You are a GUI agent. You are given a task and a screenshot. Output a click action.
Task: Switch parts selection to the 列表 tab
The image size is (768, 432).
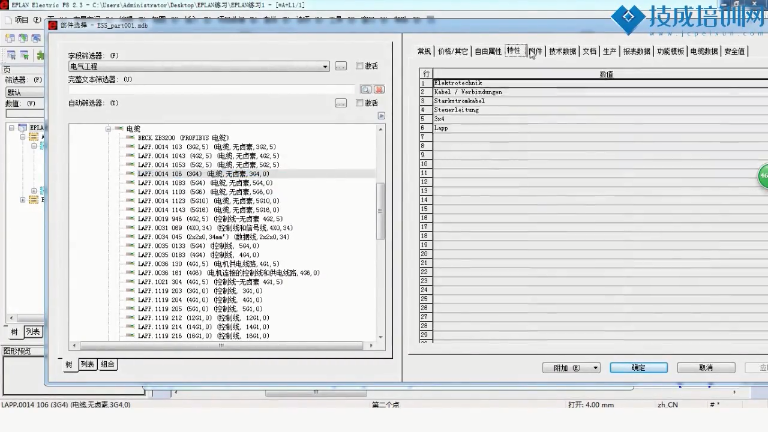88,364
